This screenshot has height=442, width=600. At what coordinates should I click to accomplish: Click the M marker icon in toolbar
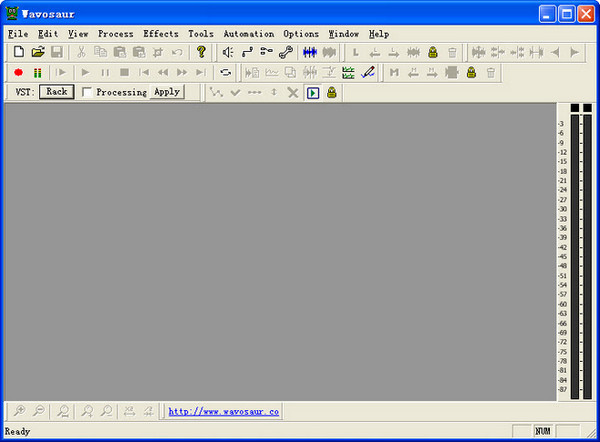tap(394, 72)
